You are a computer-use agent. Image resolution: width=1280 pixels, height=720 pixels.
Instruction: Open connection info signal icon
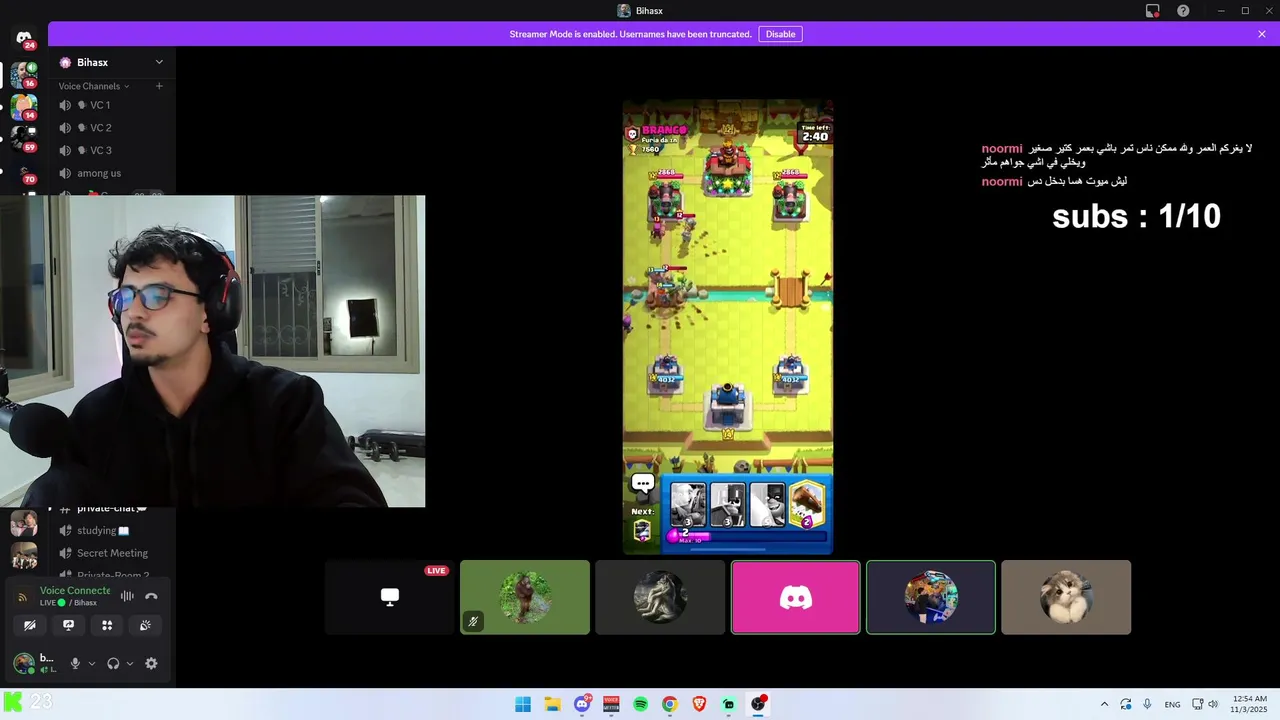[23, 597]
